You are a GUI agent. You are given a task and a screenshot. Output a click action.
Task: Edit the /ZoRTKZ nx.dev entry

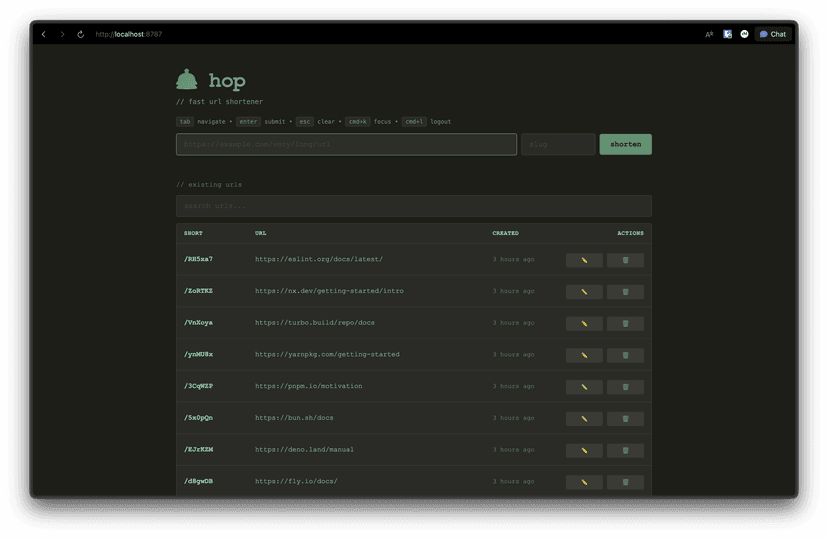[x=584, y=292]
